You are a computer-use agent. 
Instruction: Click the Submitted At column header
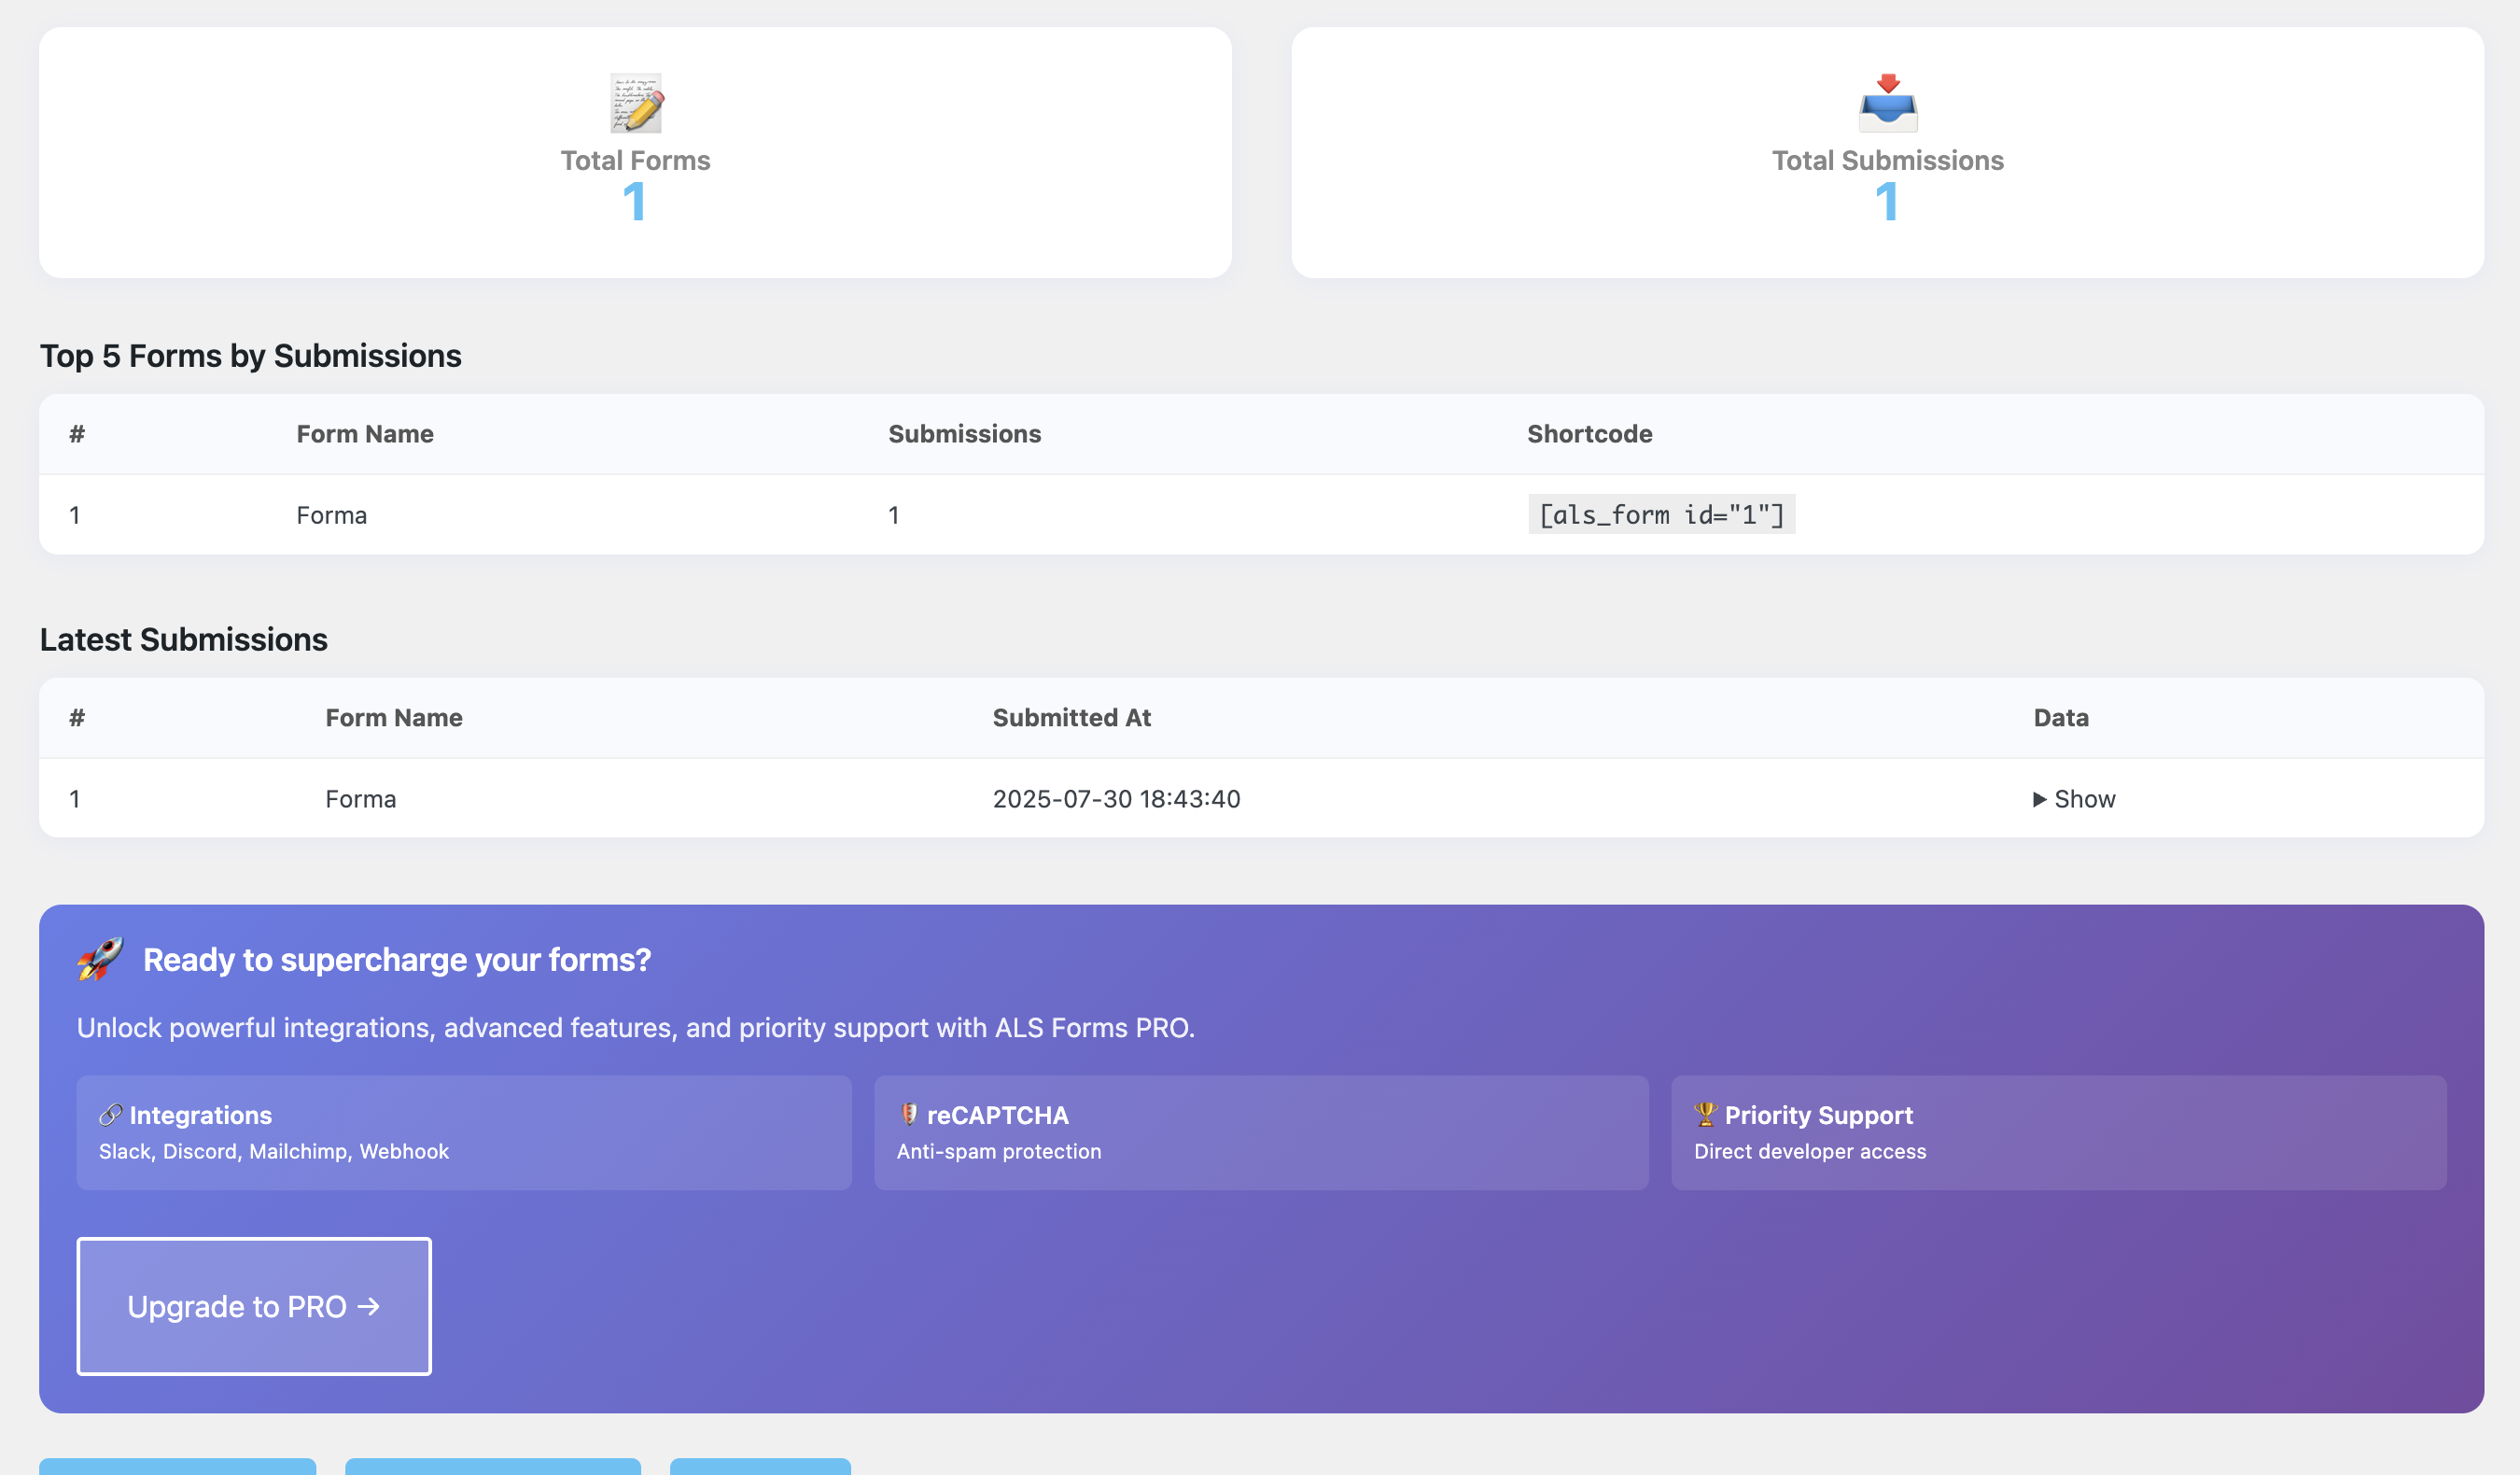coord(1072,718)
